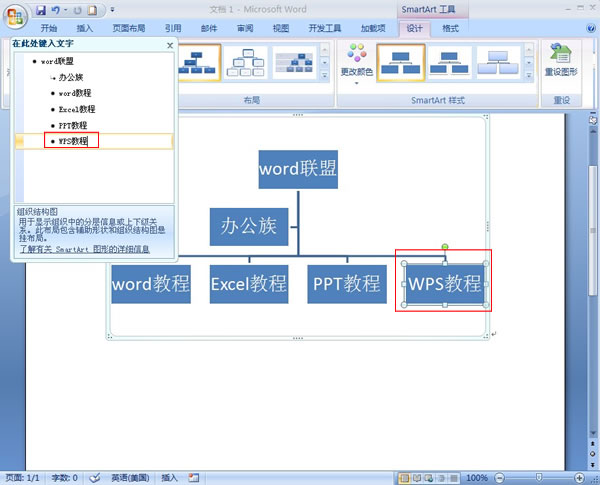Select the highlighted organization chart layout thumbnail
This screenshot has width=600, height=485.
[x=198, y=62]
